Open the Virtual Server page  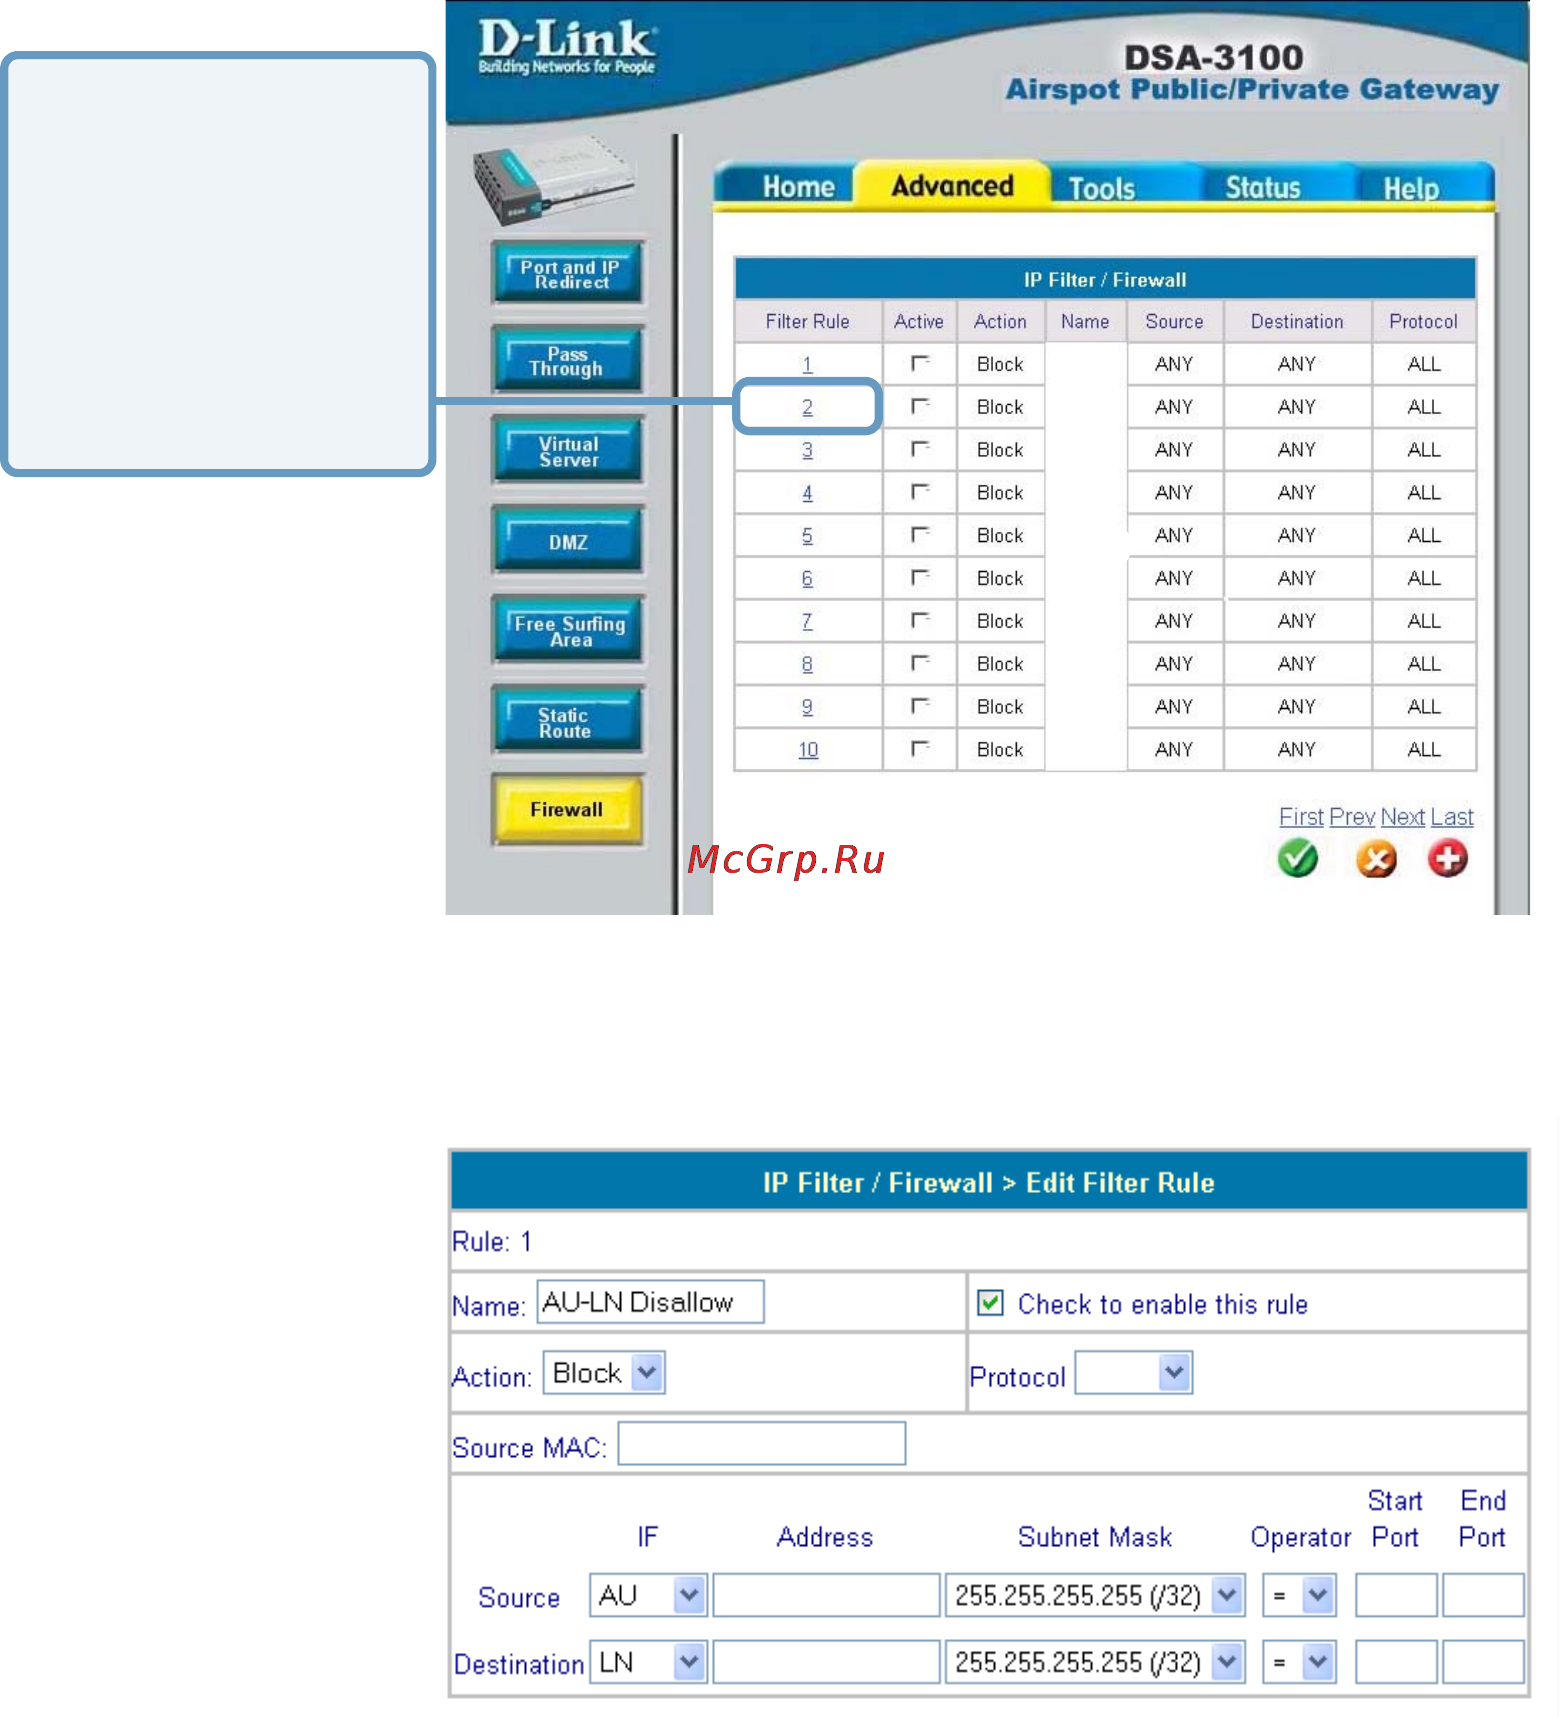coord(568,451)
